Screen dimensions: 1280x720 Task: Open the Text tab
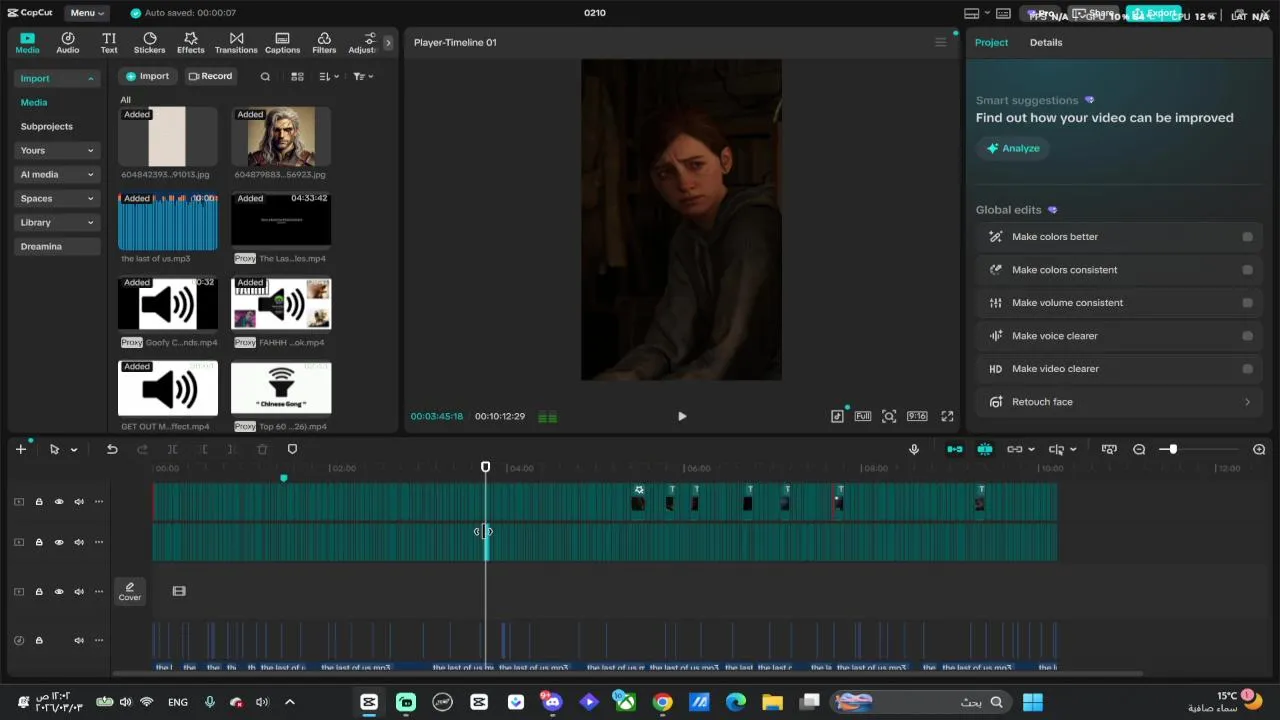[x=109, y=43]
